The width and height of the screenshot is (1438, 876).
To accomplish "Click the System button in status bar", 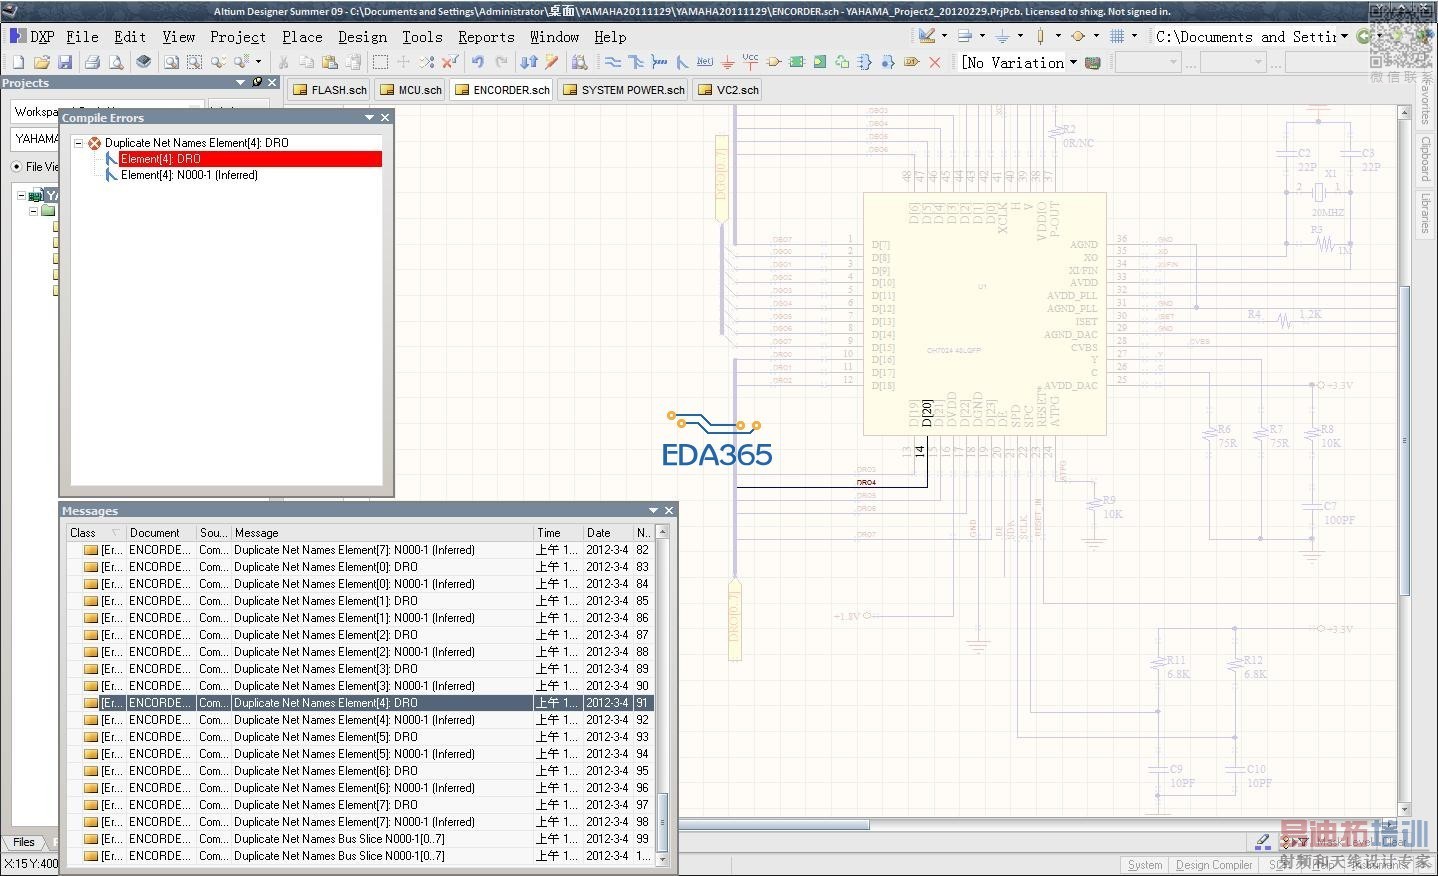I will (x=1145, y=865).
